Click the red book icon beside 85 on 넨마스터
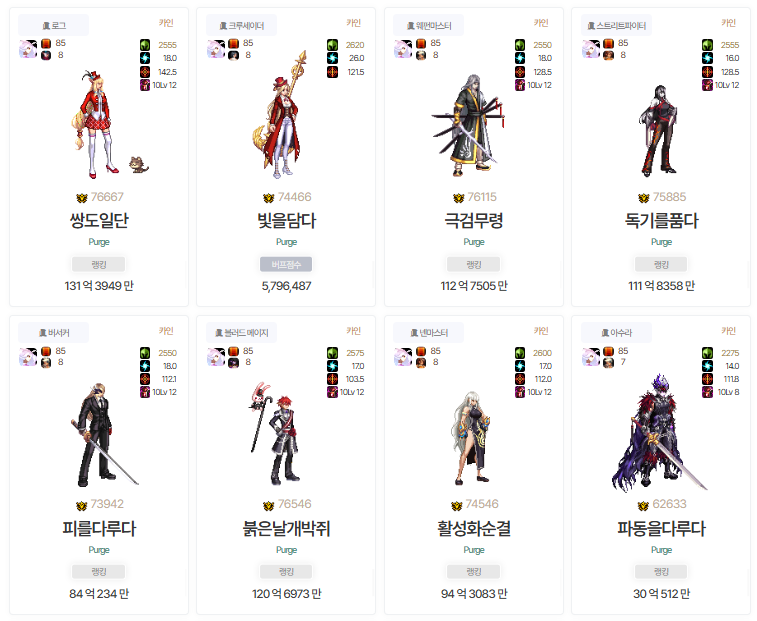Image resolution: width=757 pixels, height=621 pixels. click(421, 351)
